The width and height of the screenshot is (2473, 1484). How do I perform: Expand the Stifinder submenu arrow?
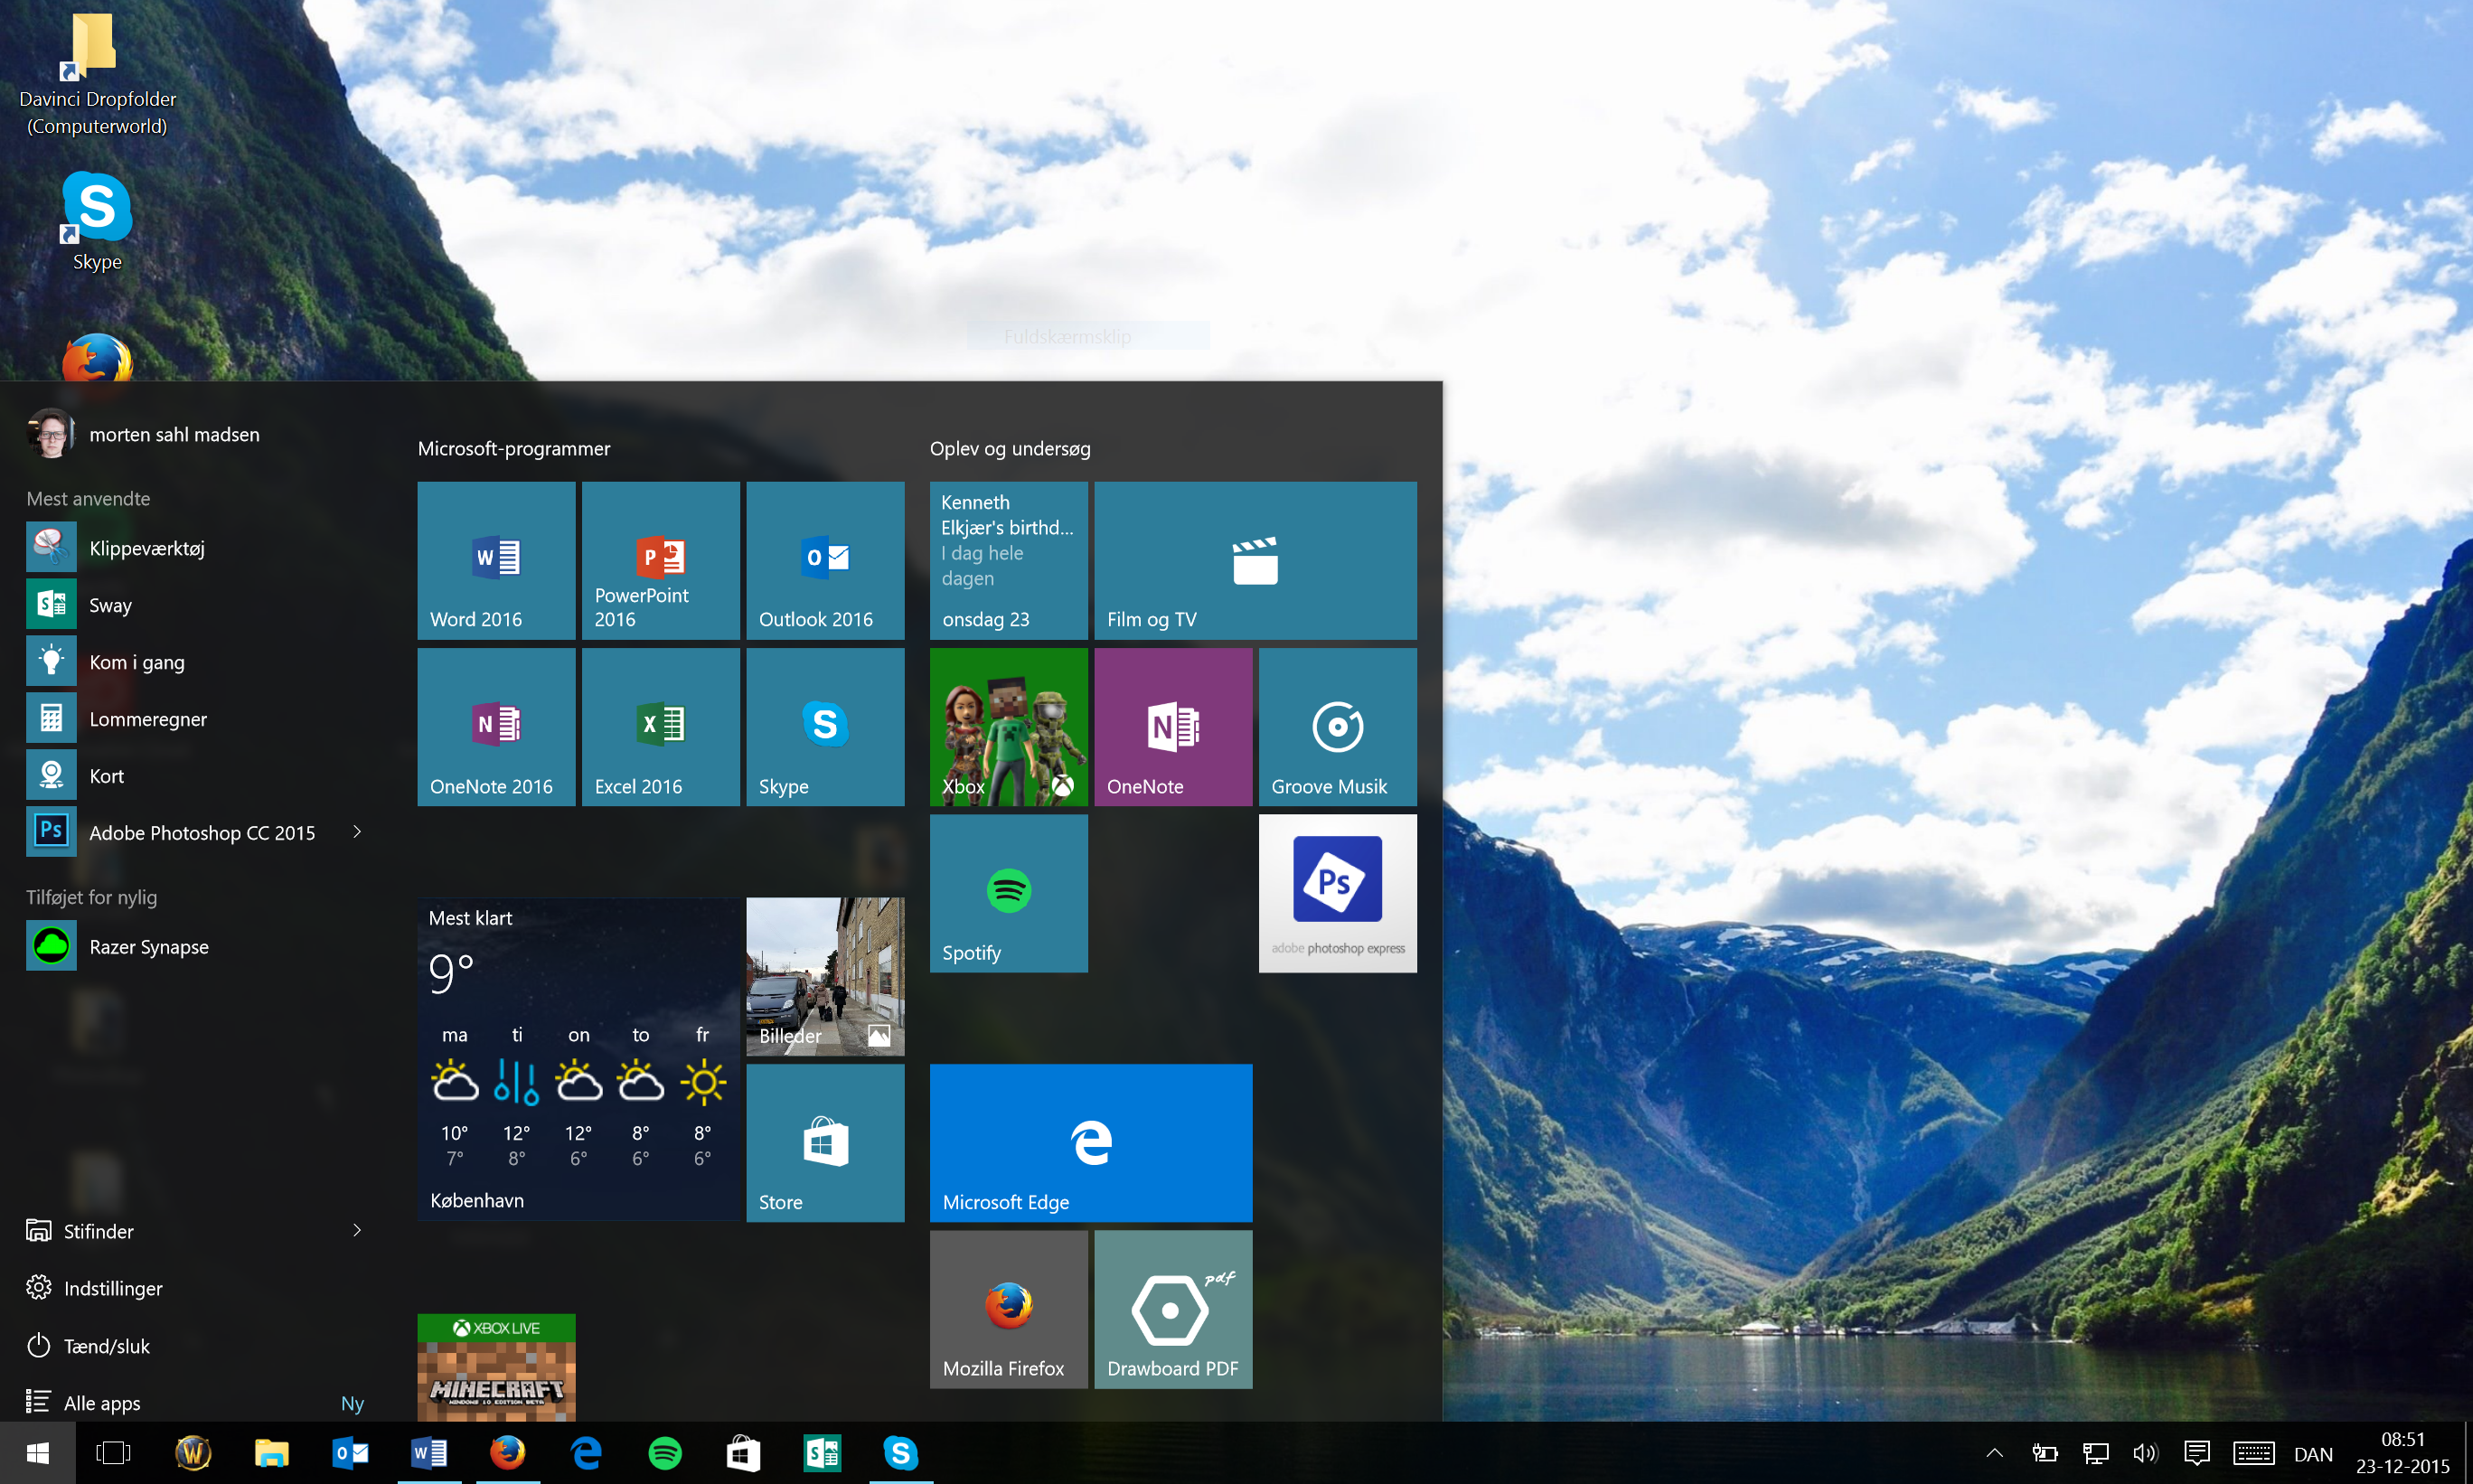[357, 1231]
